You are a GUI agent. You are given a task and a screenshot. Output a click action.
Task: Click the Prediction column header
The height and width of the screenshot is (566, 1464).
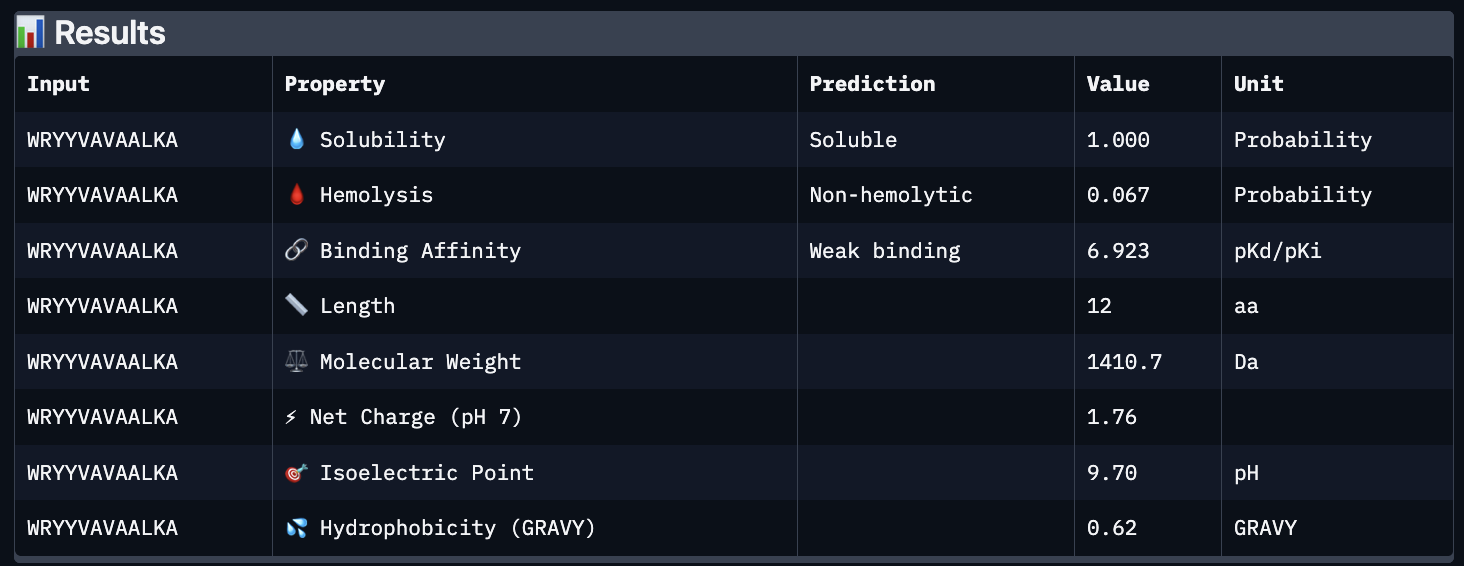872,84
